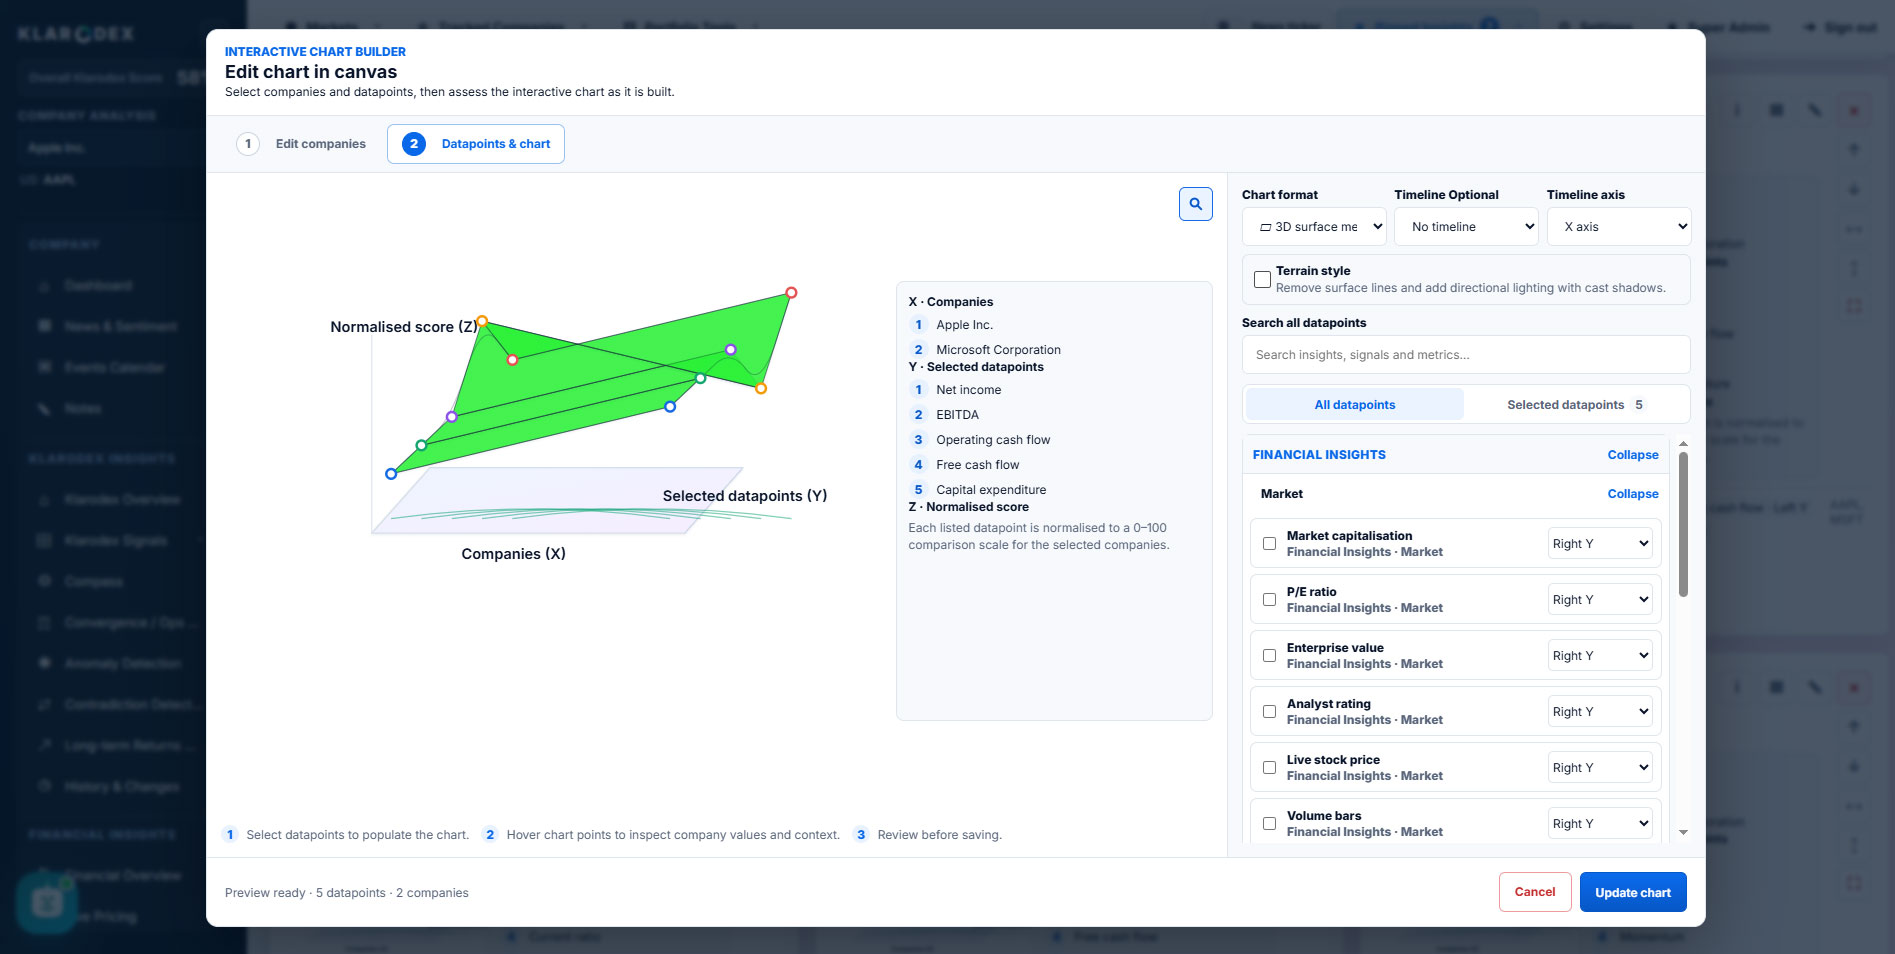
Task: Open the Chart format dropdown
Action: pyautogui.click(x=1314, y=227)
